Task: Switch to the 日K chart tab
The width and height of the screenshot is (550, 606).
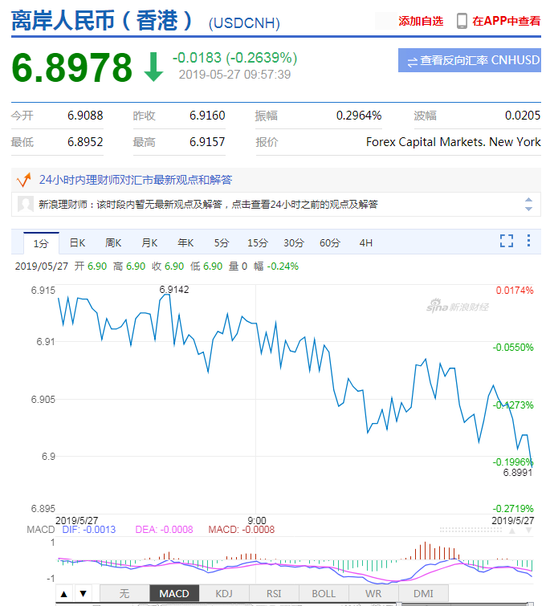Action: tap(77, 243)
